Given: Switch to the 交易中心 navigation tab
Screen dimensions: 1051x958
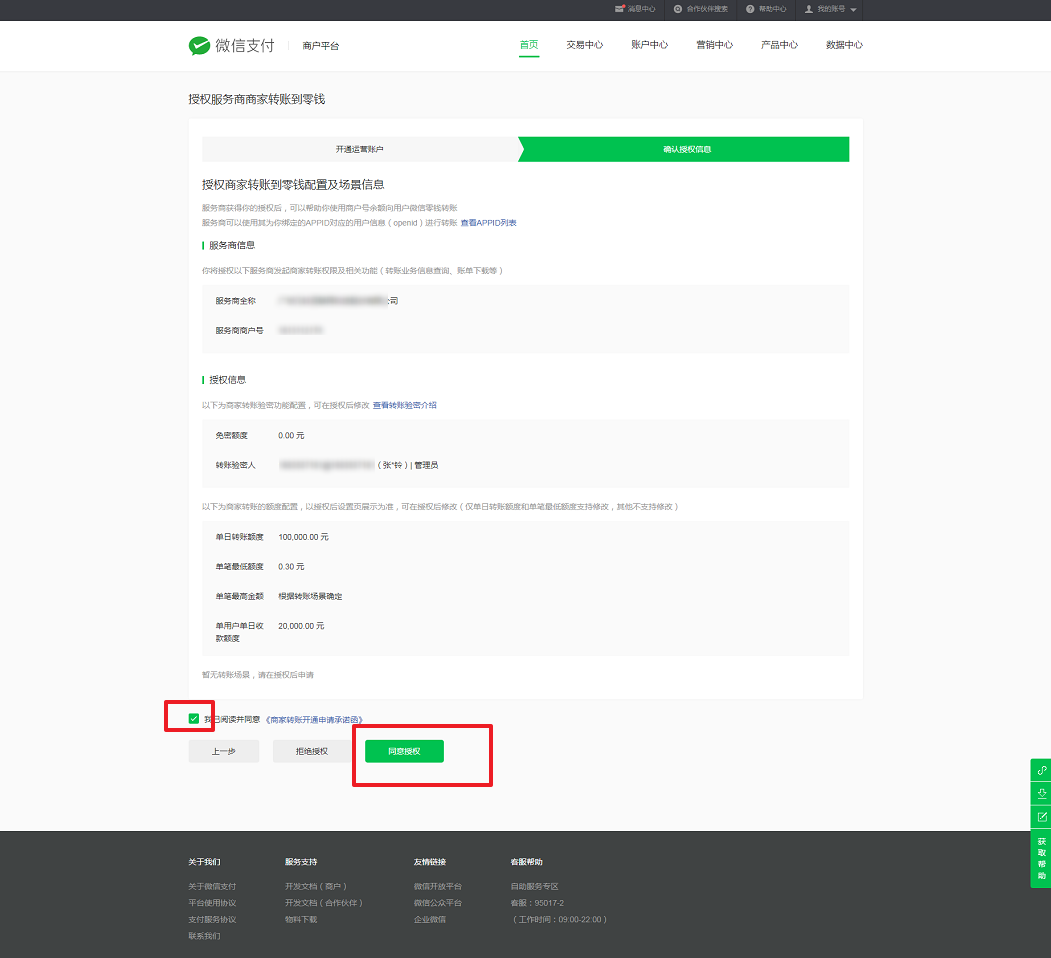Looking at the screenshot, I should point(584,45).
